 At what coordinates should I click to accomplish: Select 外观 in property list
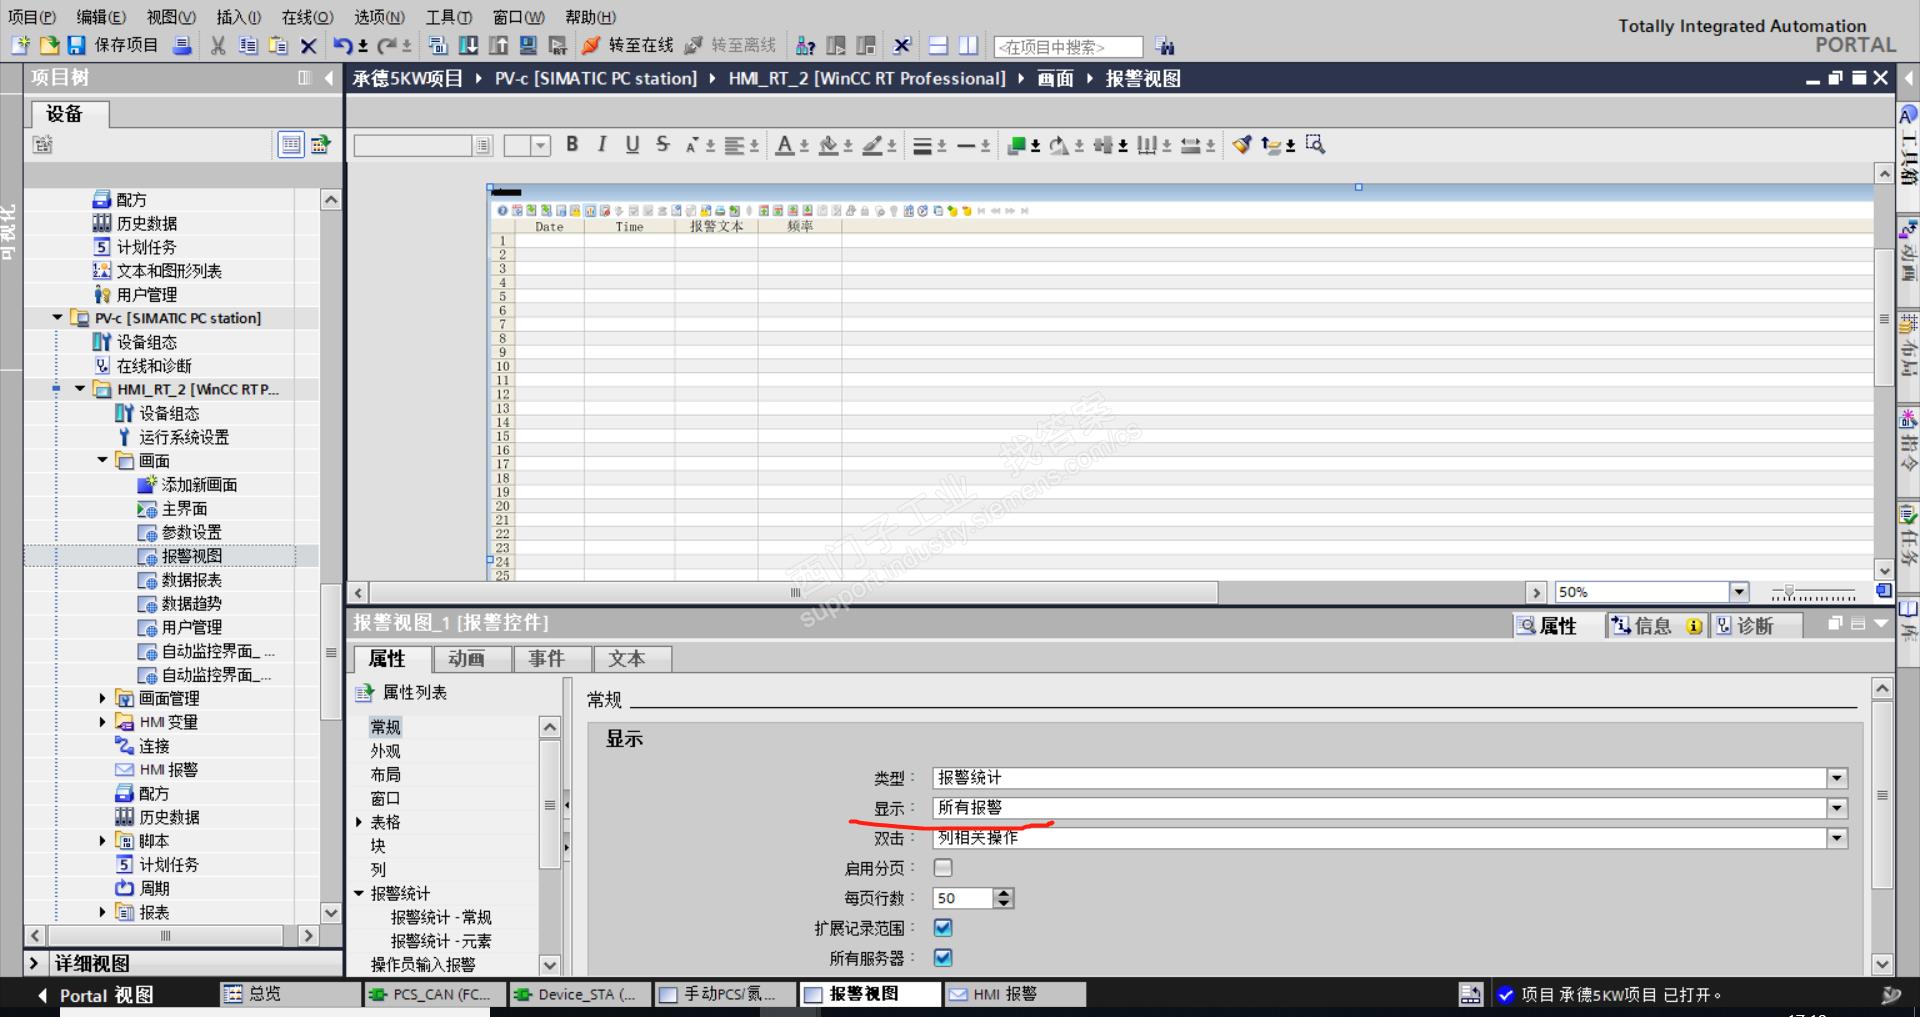pos(385,751)
